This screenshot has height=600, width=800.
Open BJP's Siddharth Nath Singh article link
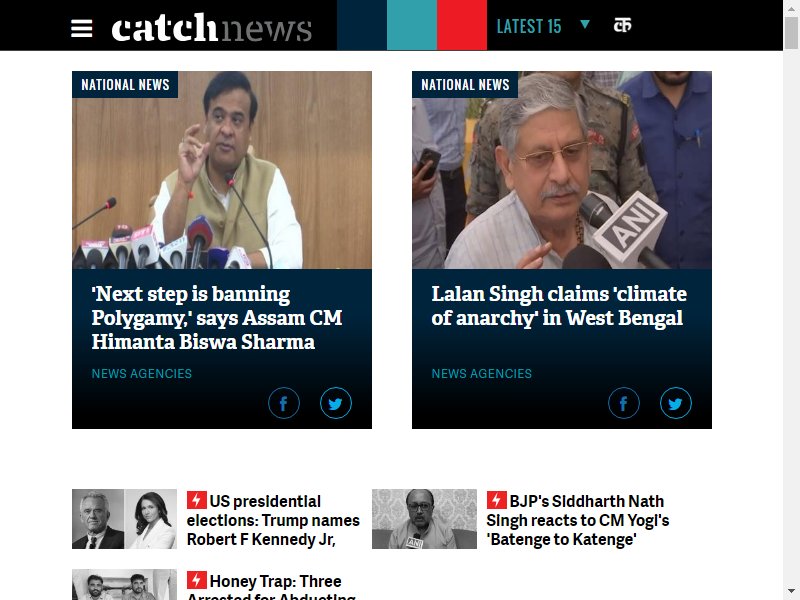(x=578, y=520)
